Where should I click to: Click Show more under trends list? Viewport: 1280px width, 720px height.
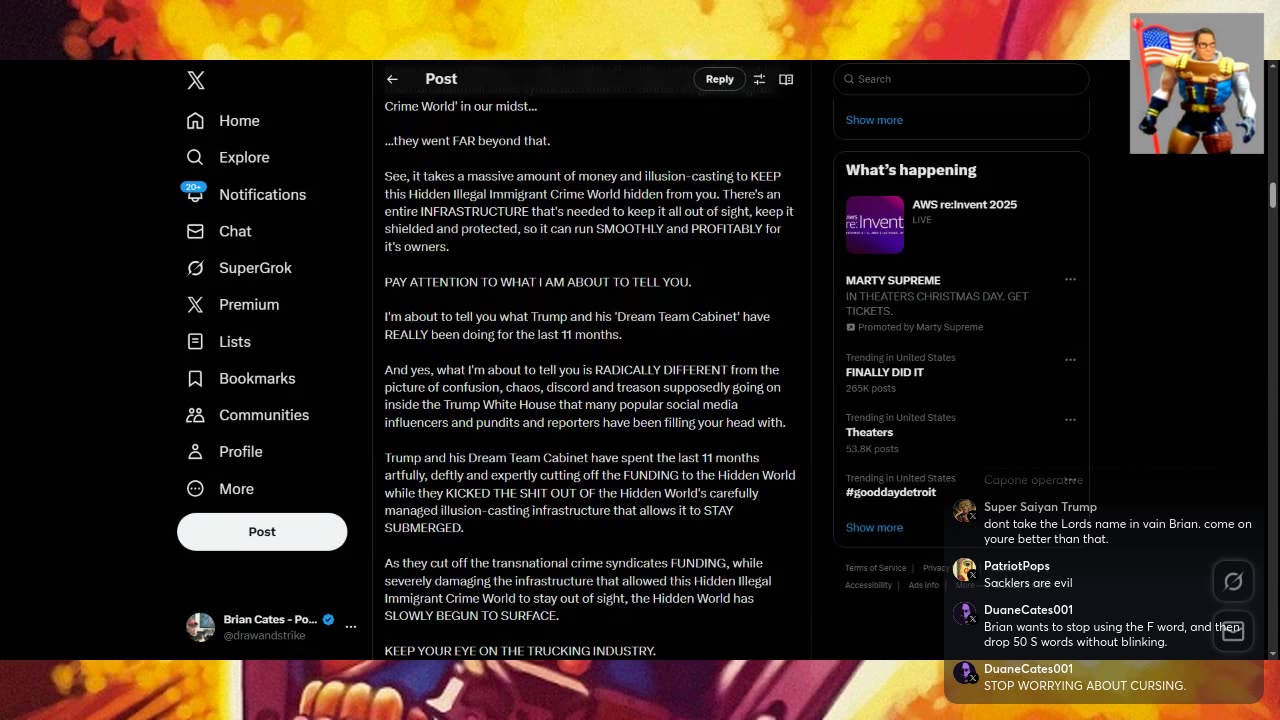[x=874, y=527]
